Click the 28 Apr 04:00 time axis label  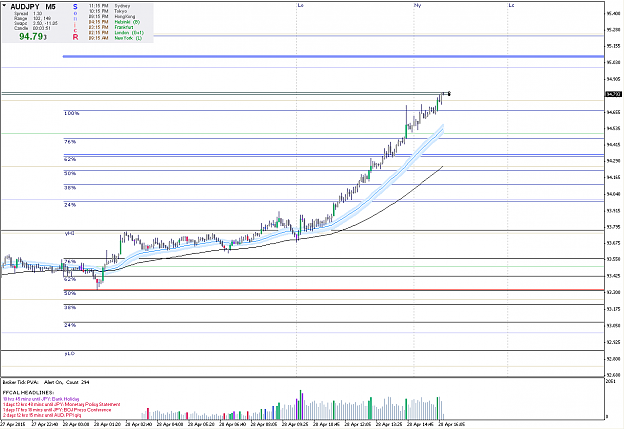(x=169, y=424)
